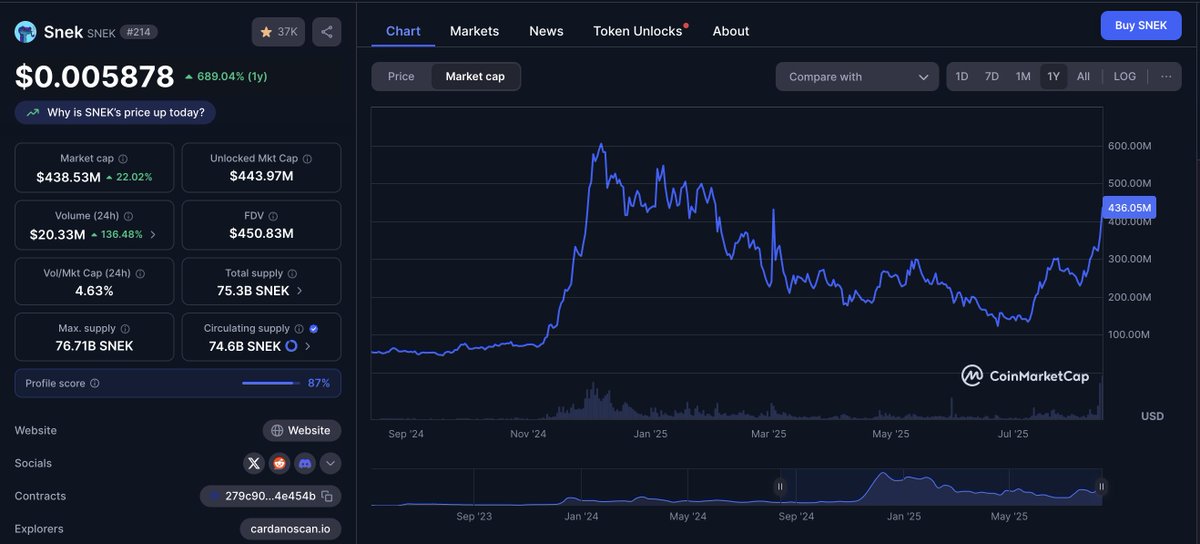The image size is (1200, 544).
Task: Select the All time range
Action: (1083, 77)
